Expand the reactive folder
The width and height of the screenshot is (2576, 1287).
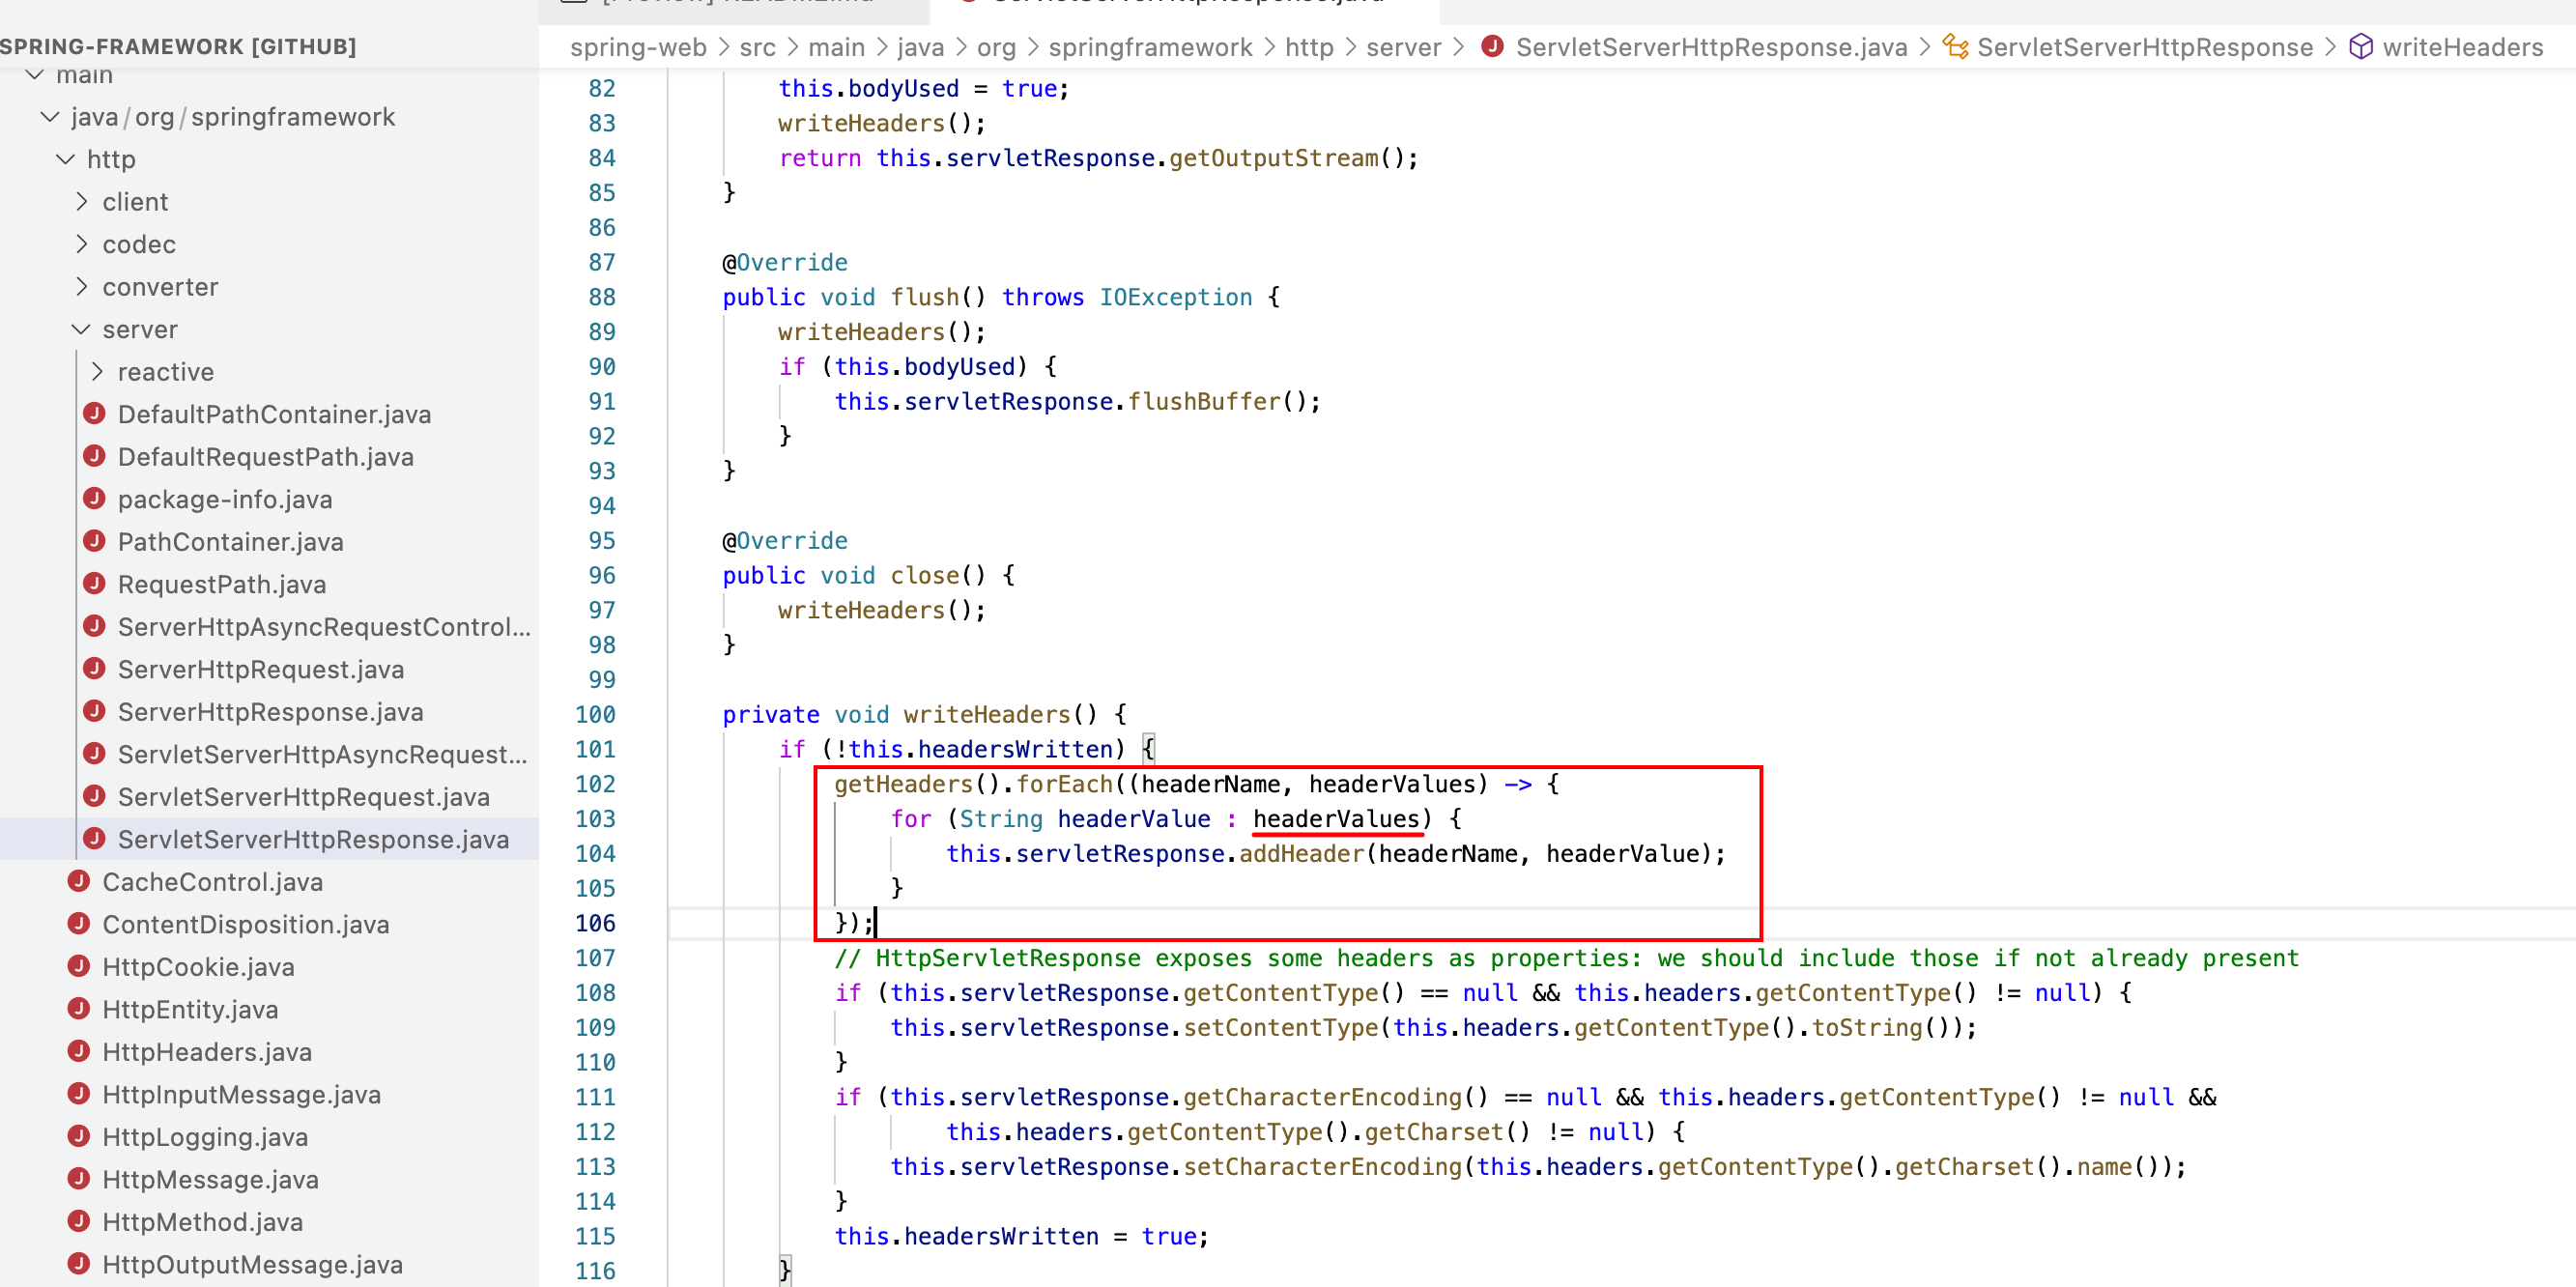click(x=97, y=372)
